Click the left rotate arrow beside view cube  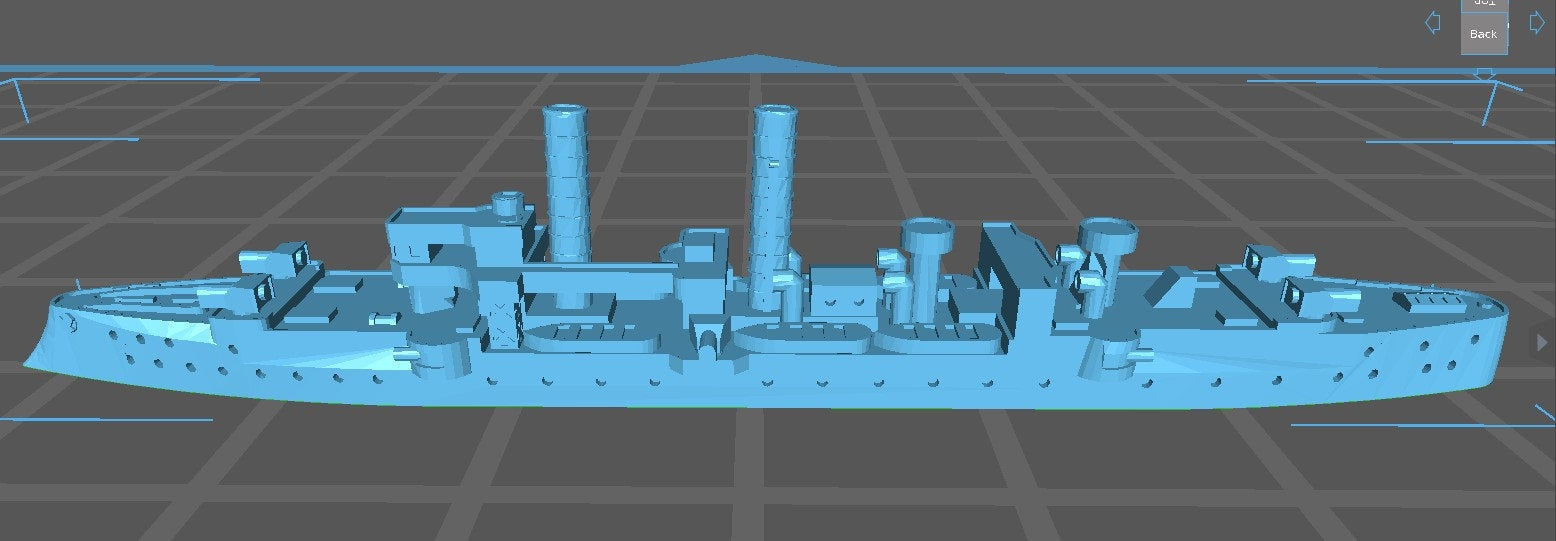(x=1432, y=23)
